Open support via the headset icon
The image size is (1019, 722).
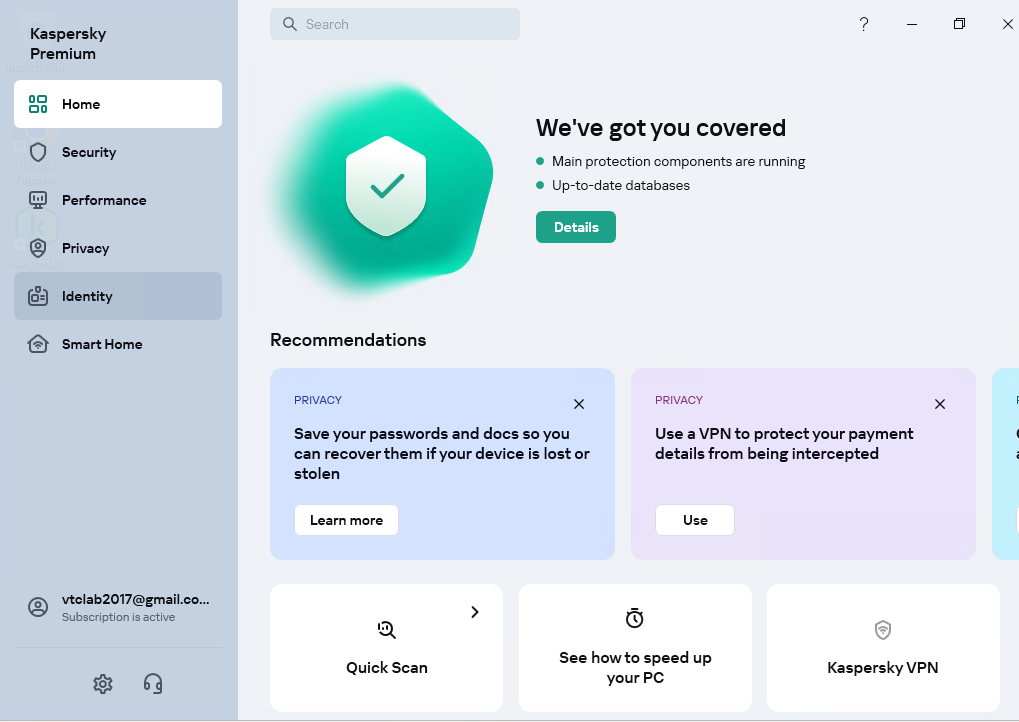[153, 684]
